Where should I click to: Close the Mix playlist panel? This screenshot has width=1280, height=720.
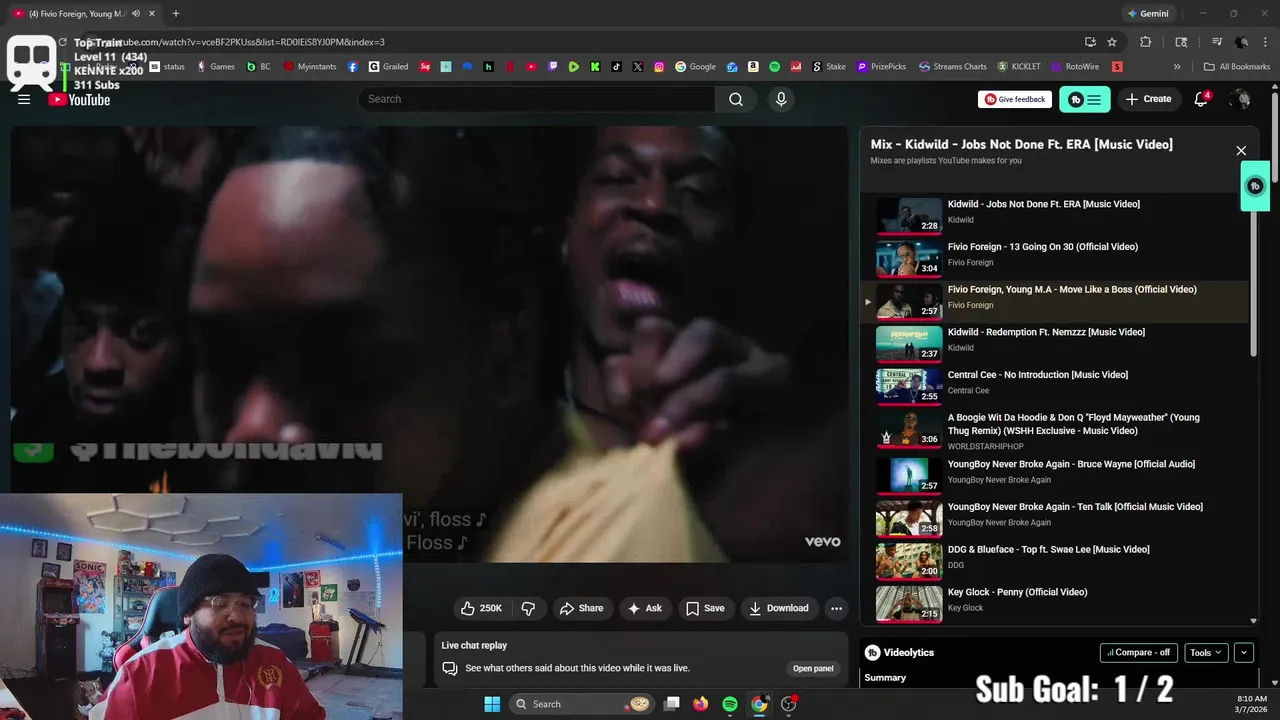click(1241, 151)
